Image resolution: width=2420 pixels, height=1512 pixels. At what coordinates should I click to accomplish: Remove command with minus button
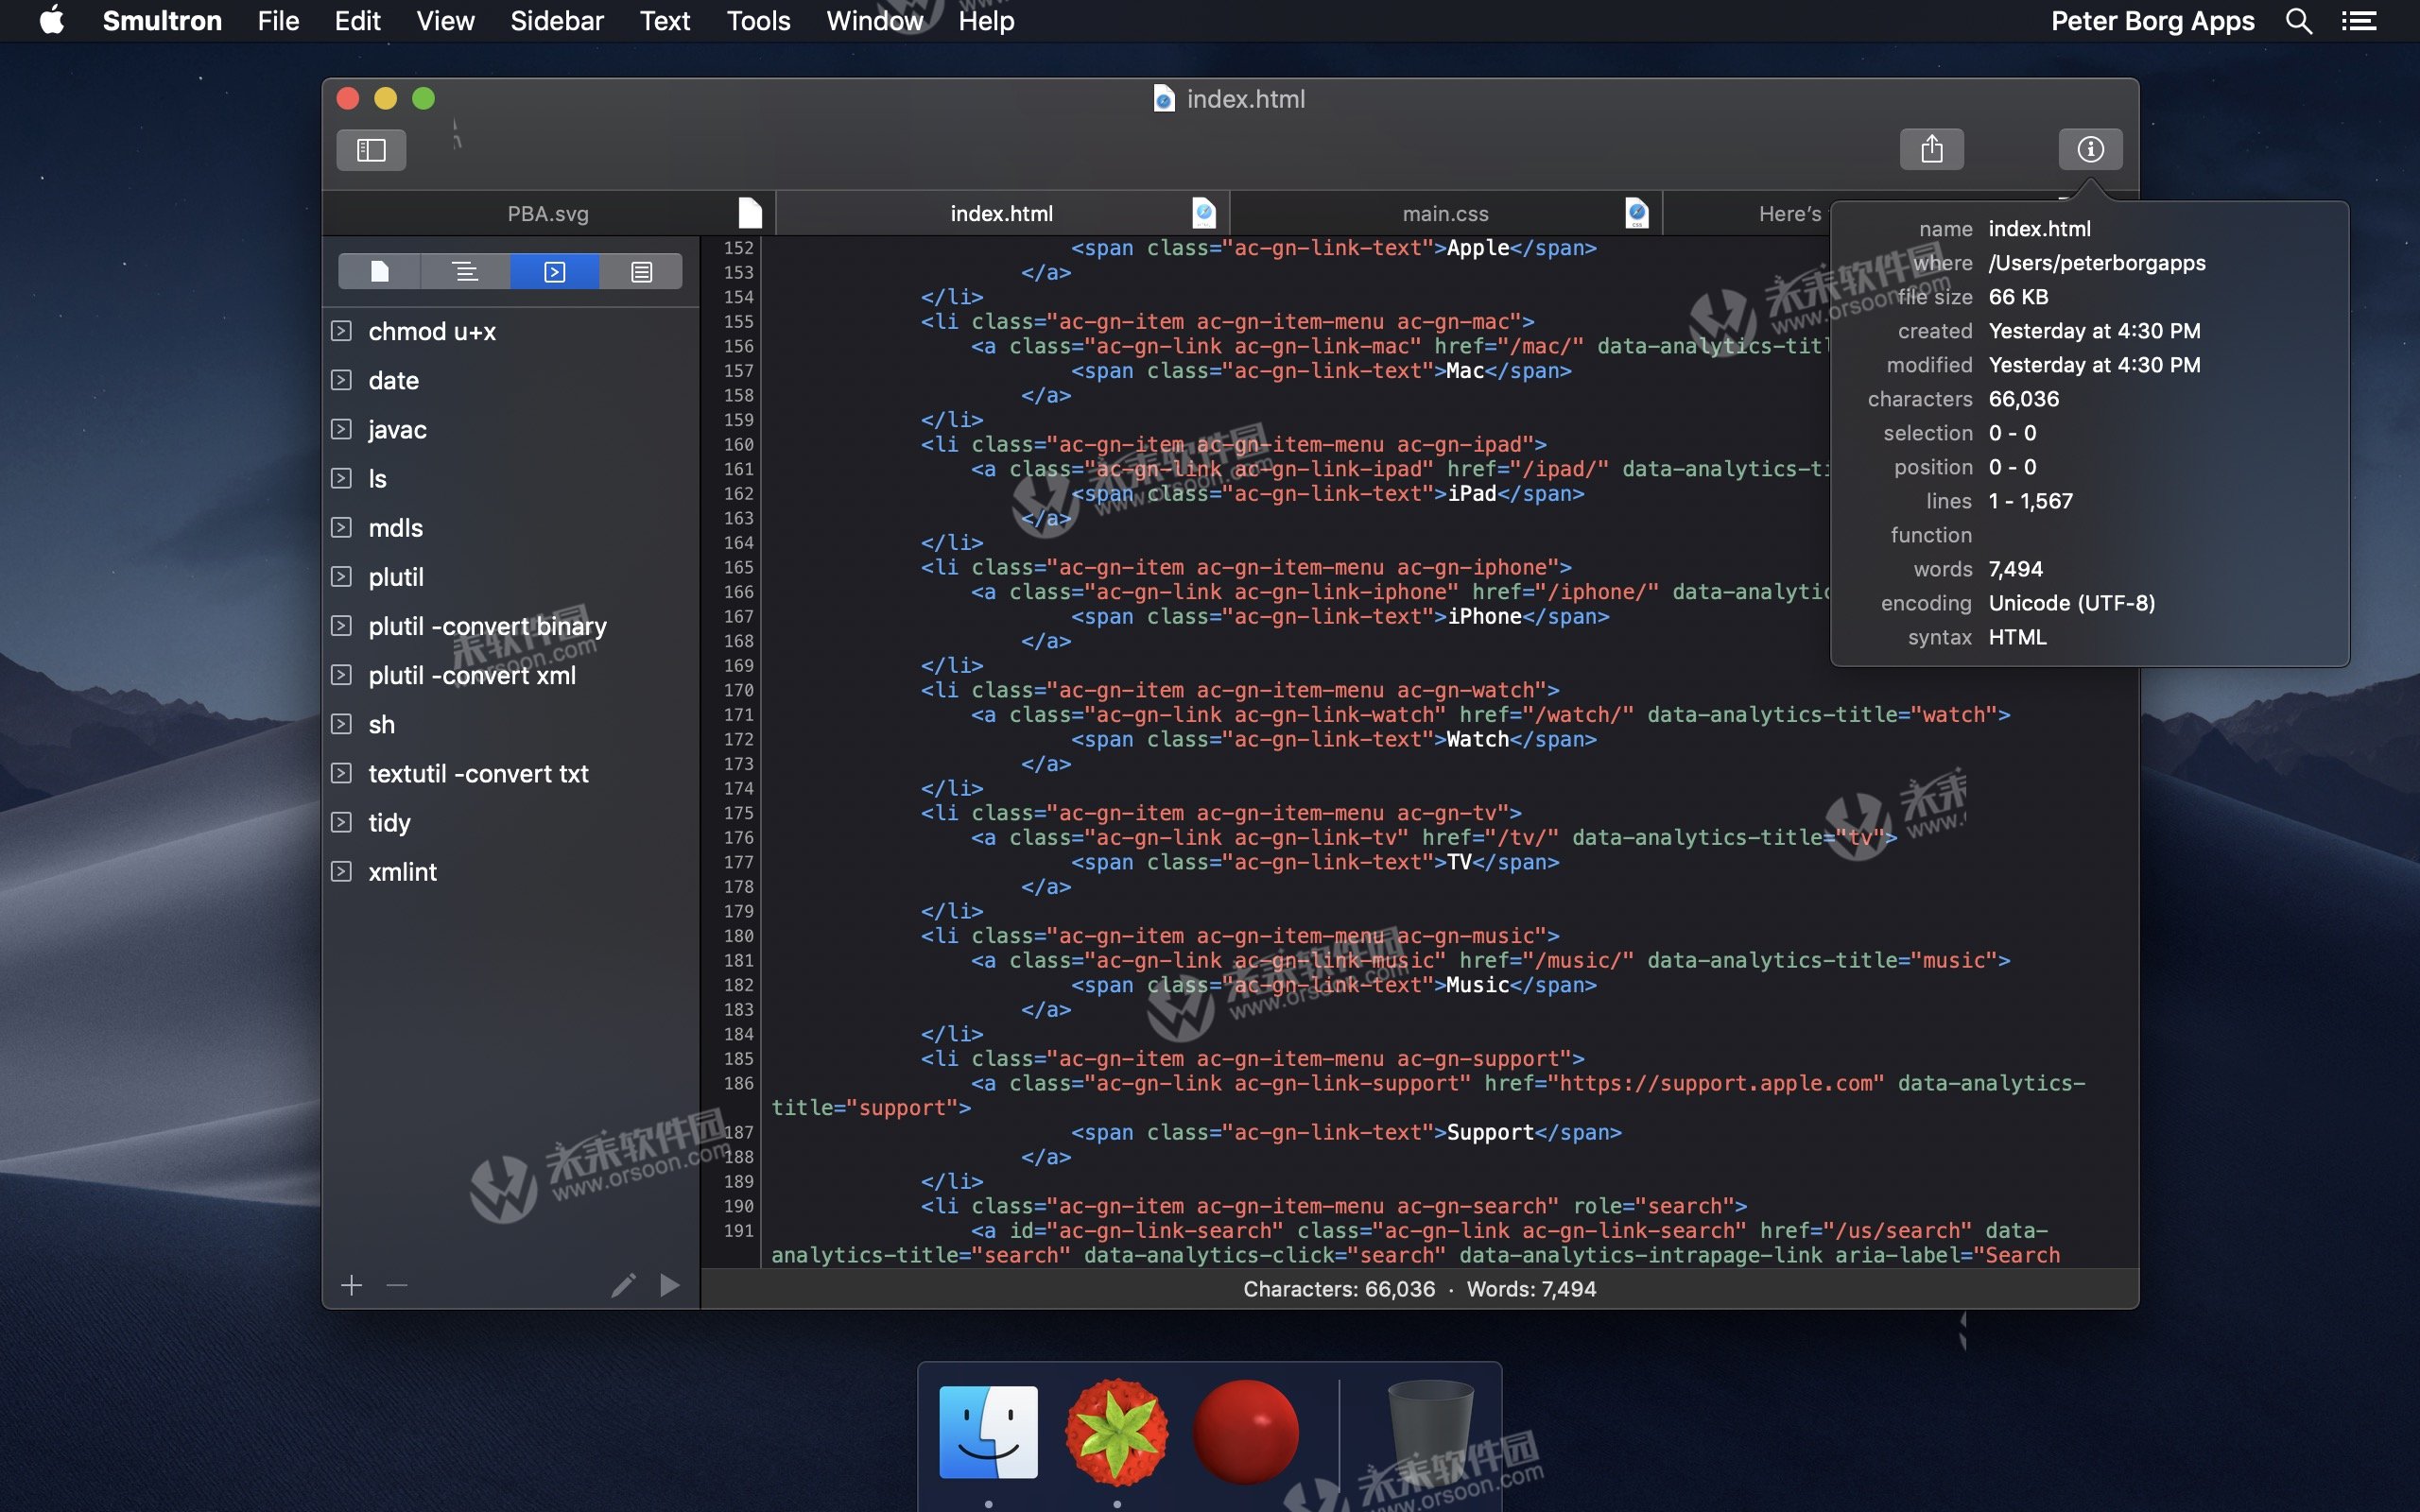[x=397, y=1285]
